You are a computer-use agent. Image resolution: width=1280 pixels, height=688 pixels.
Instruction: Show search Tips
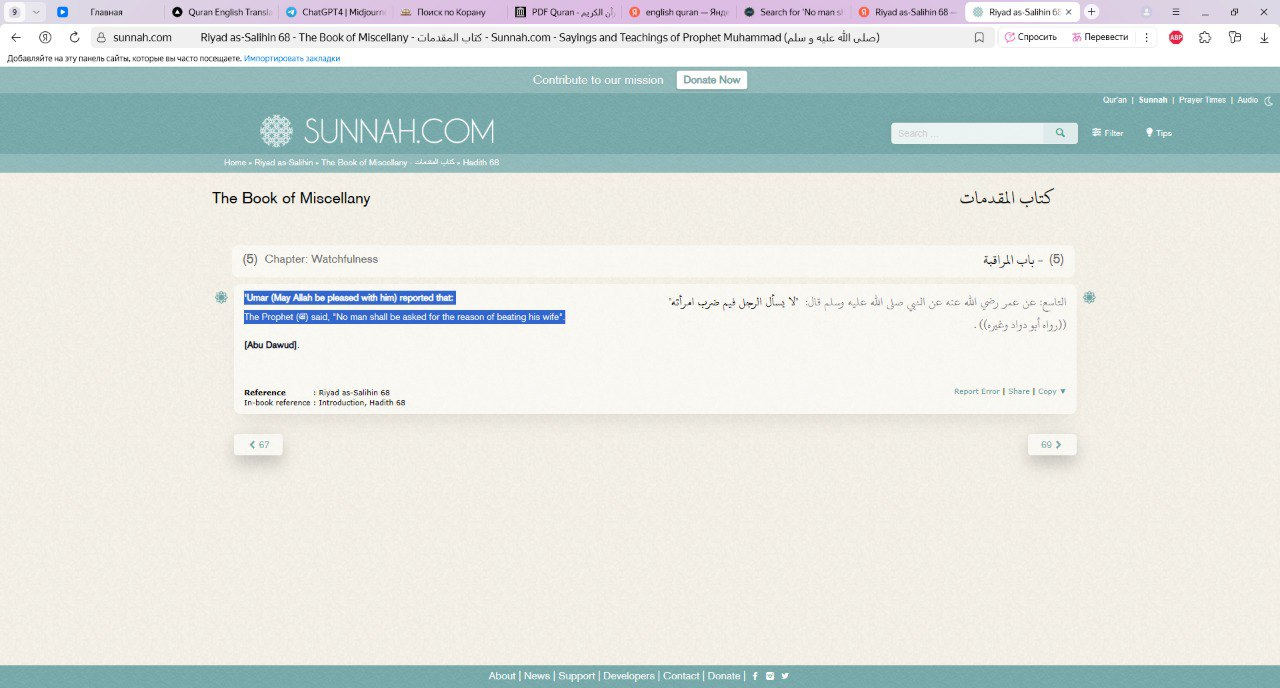point(1158,133)
